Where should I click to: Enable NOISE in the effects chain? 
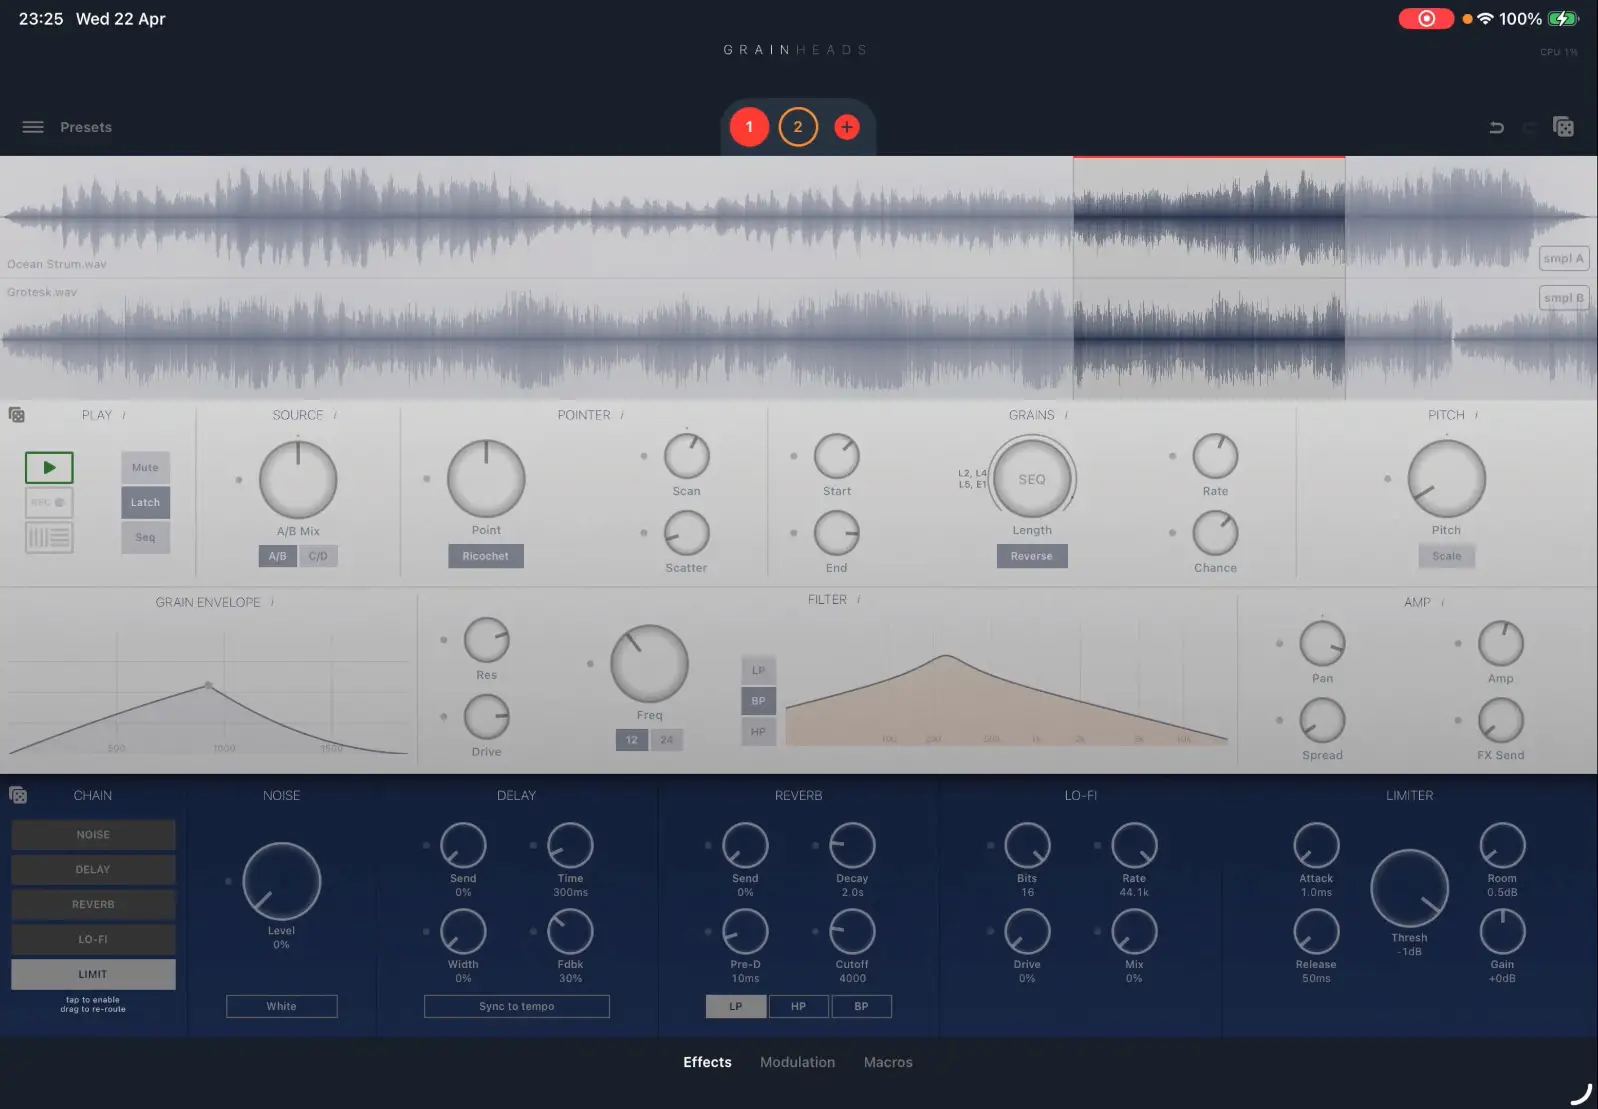(93, 835)
